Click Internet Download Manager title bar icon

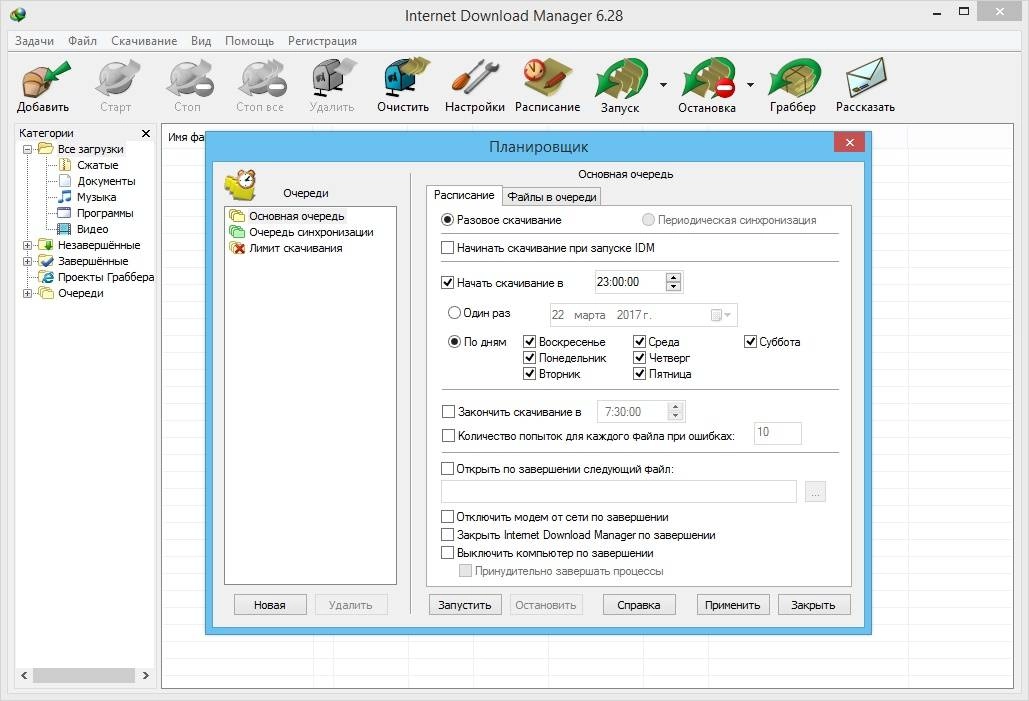tap(18, 14)
